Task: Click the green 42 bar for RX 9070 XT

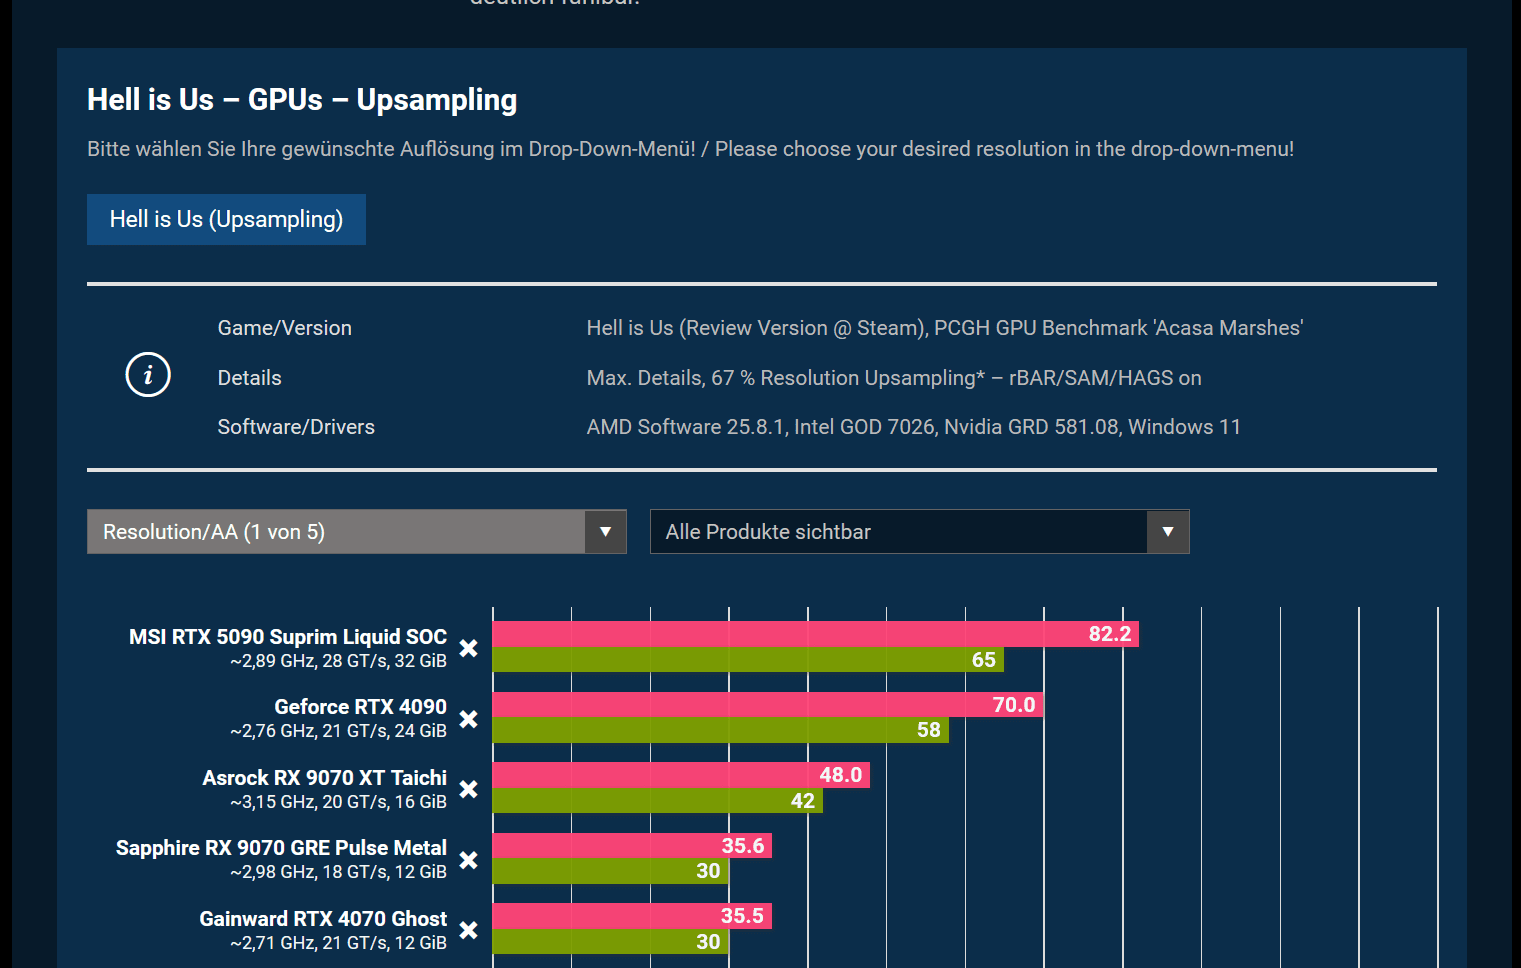Action: pos(657,801)
